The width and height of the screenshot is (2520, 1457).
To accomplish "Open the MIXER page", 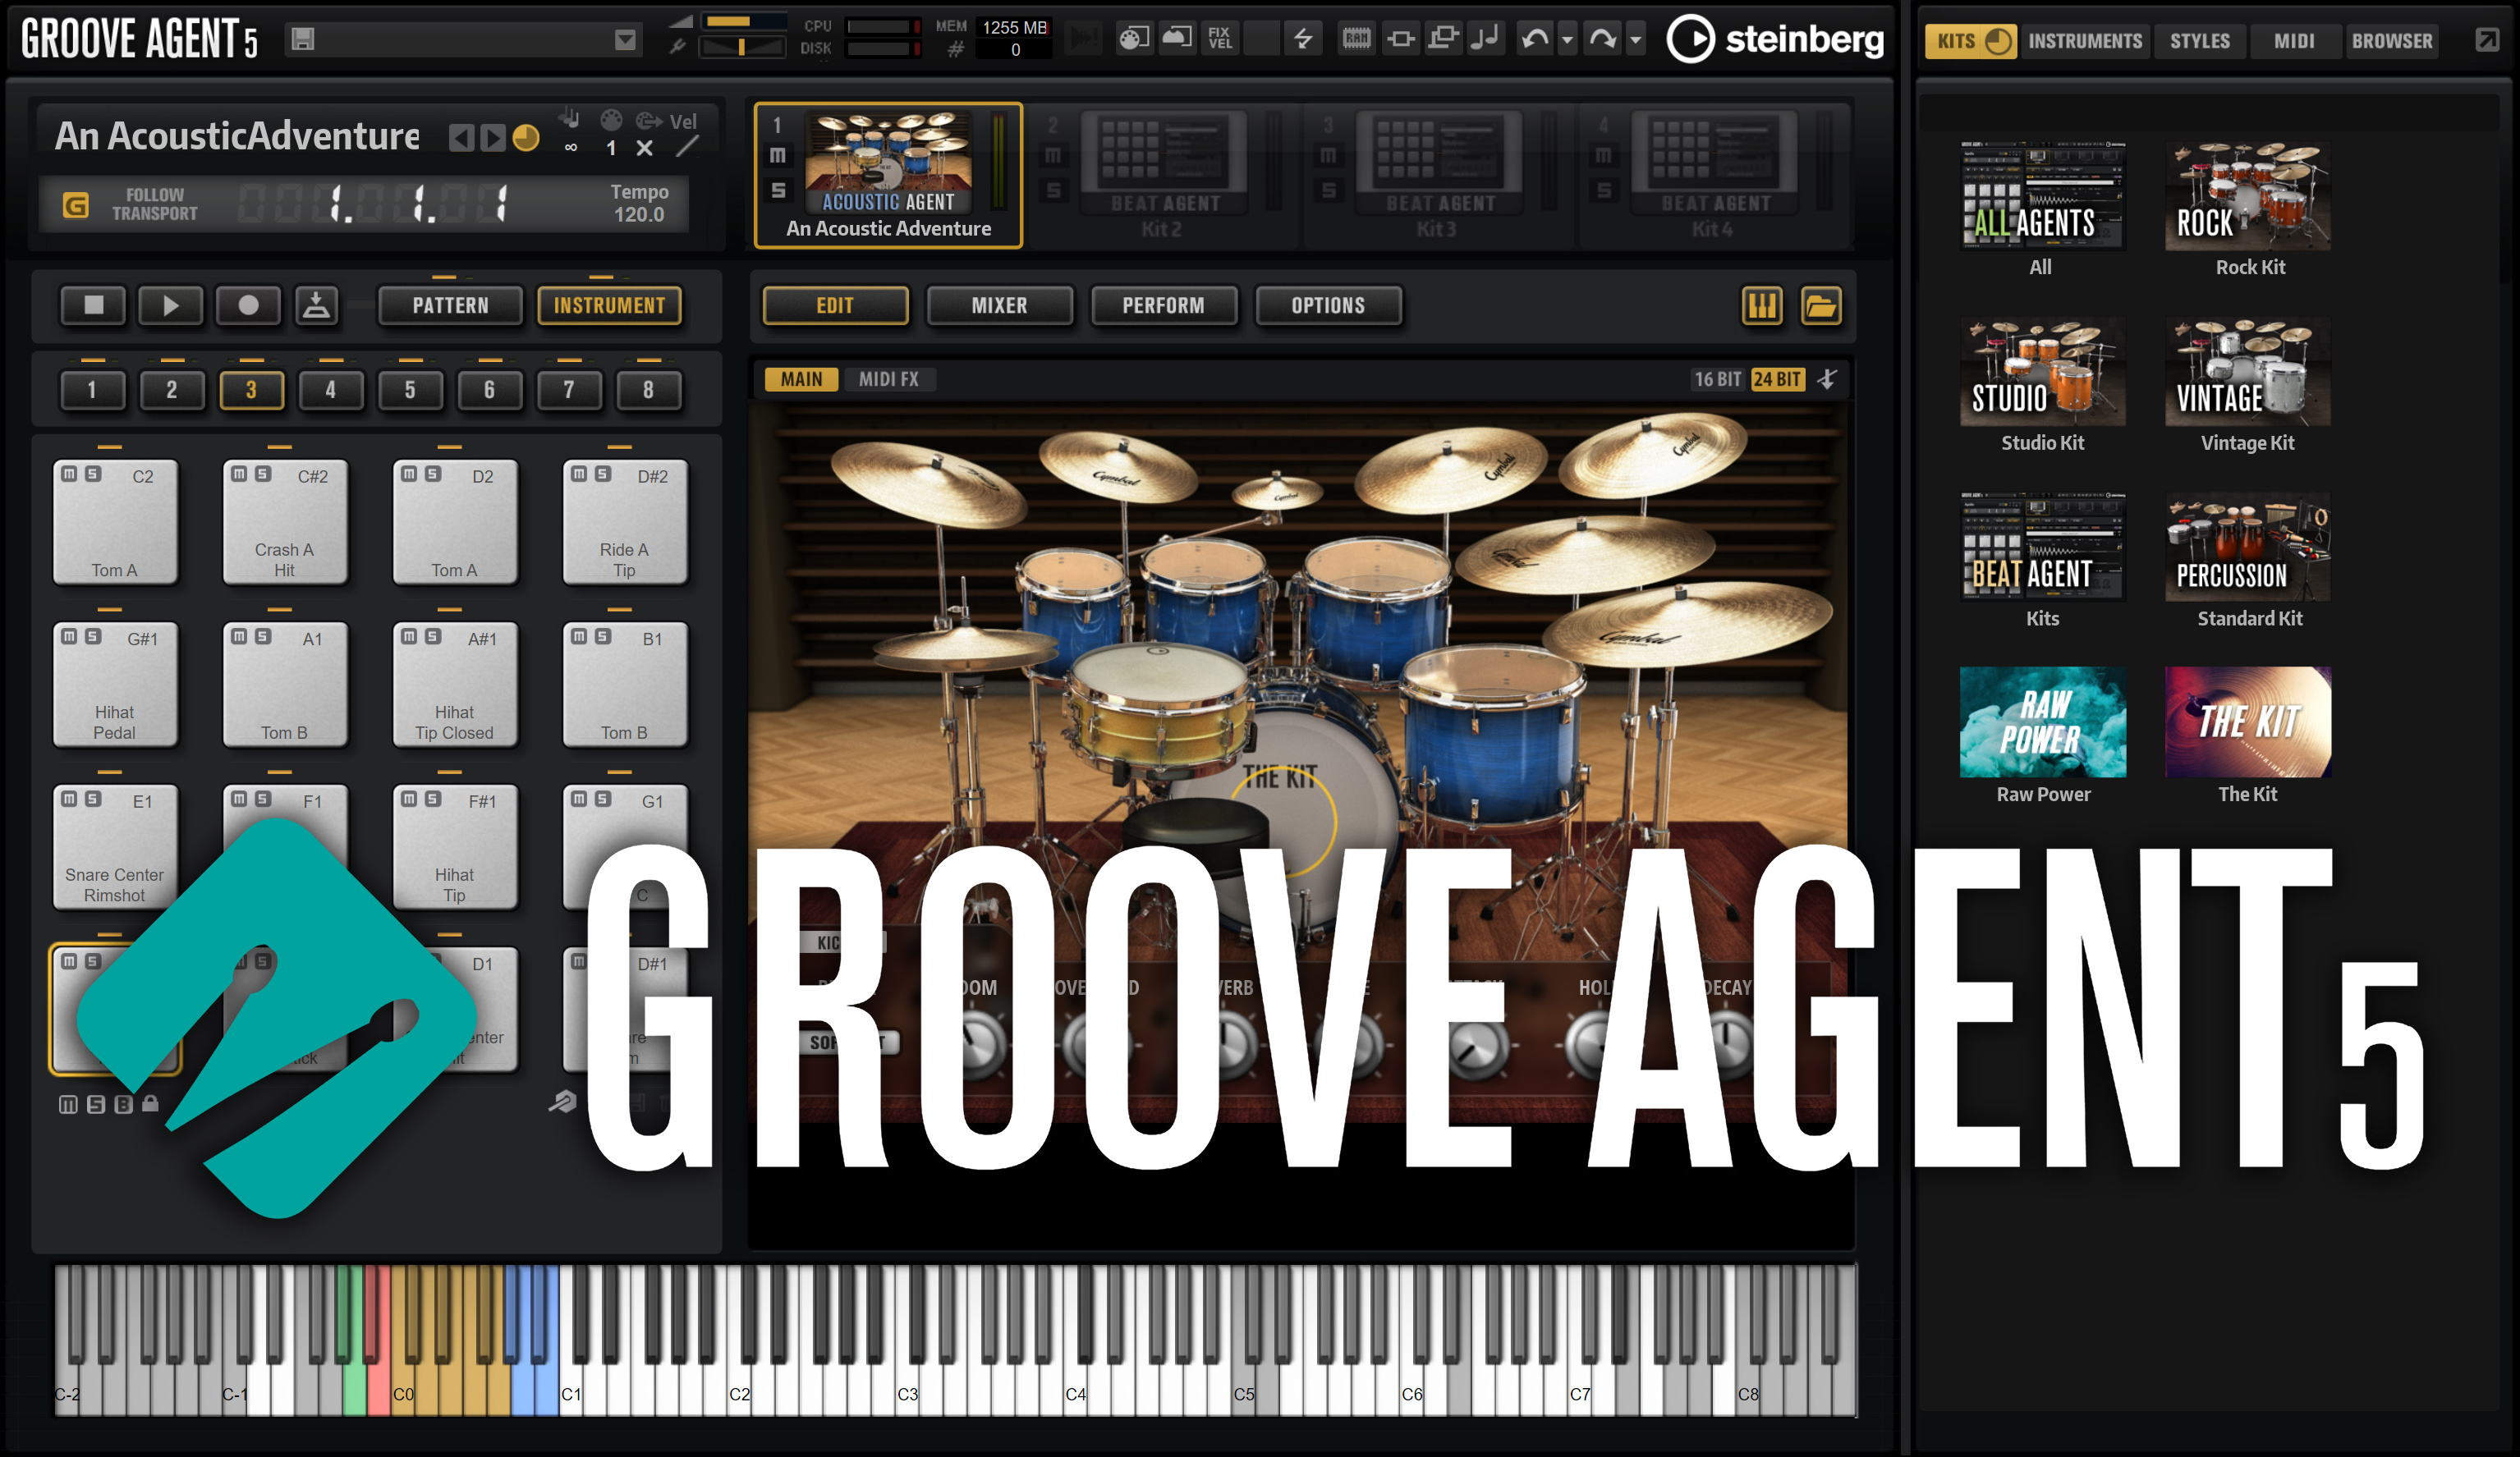I will click(999, 305).
